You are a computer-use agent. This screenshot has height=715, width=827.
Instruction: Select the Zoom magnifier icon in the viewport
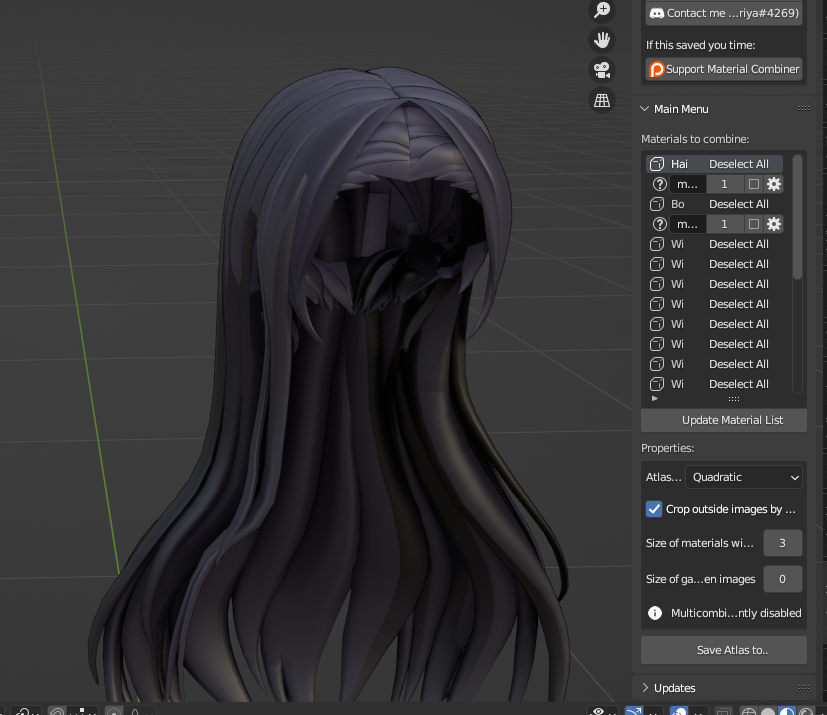[601, 11]
